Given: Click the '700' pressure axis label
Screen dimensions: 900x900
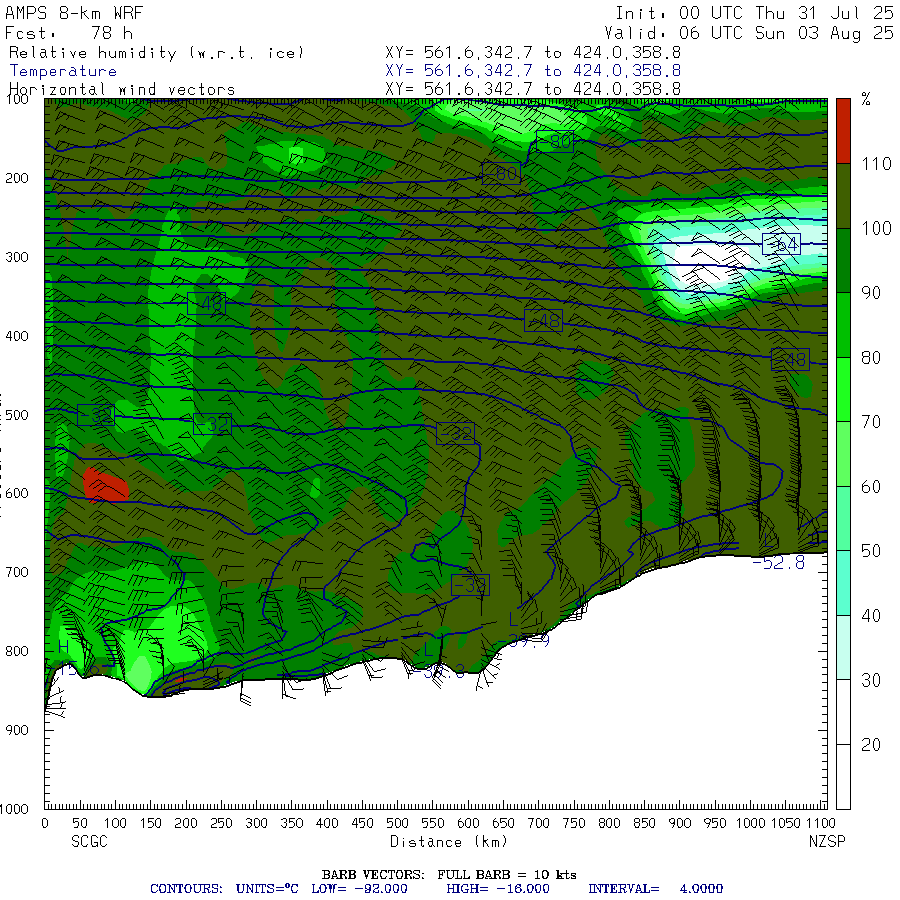Looking at the screenshot, I should pos(17,572).
